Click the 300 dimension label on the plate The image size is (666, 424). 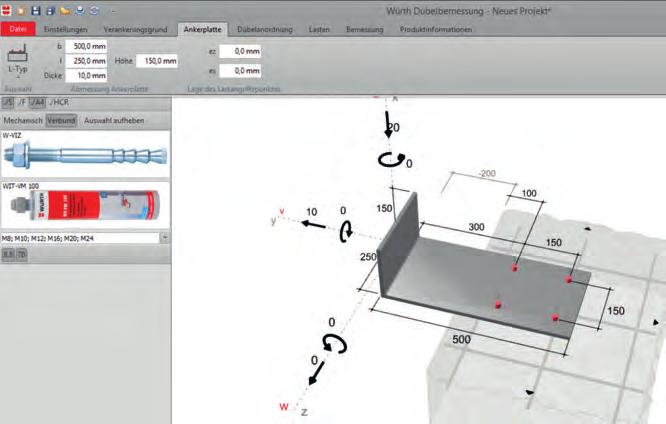point(477,227)
